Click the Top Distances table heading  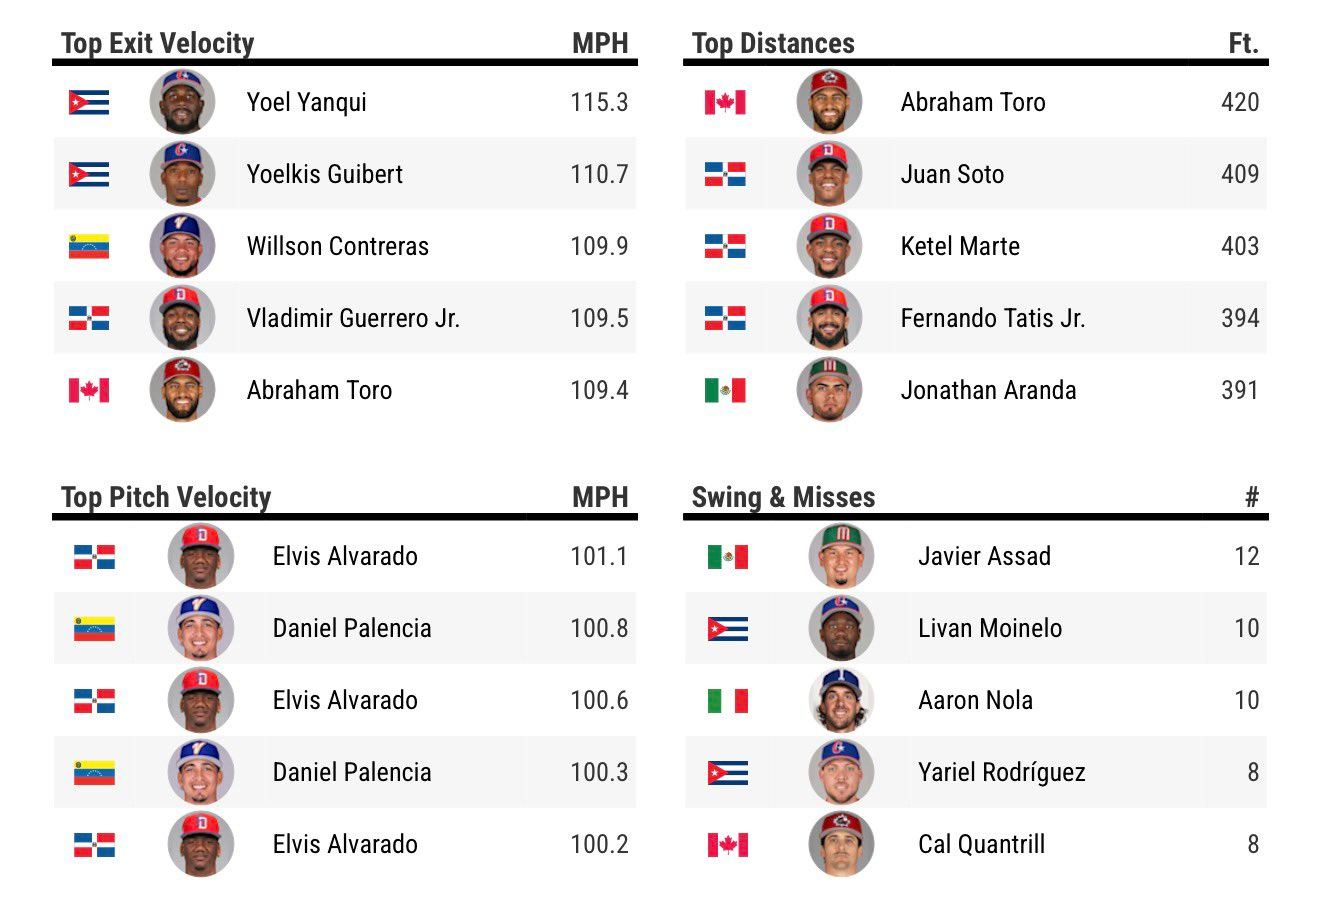[773, 43]
